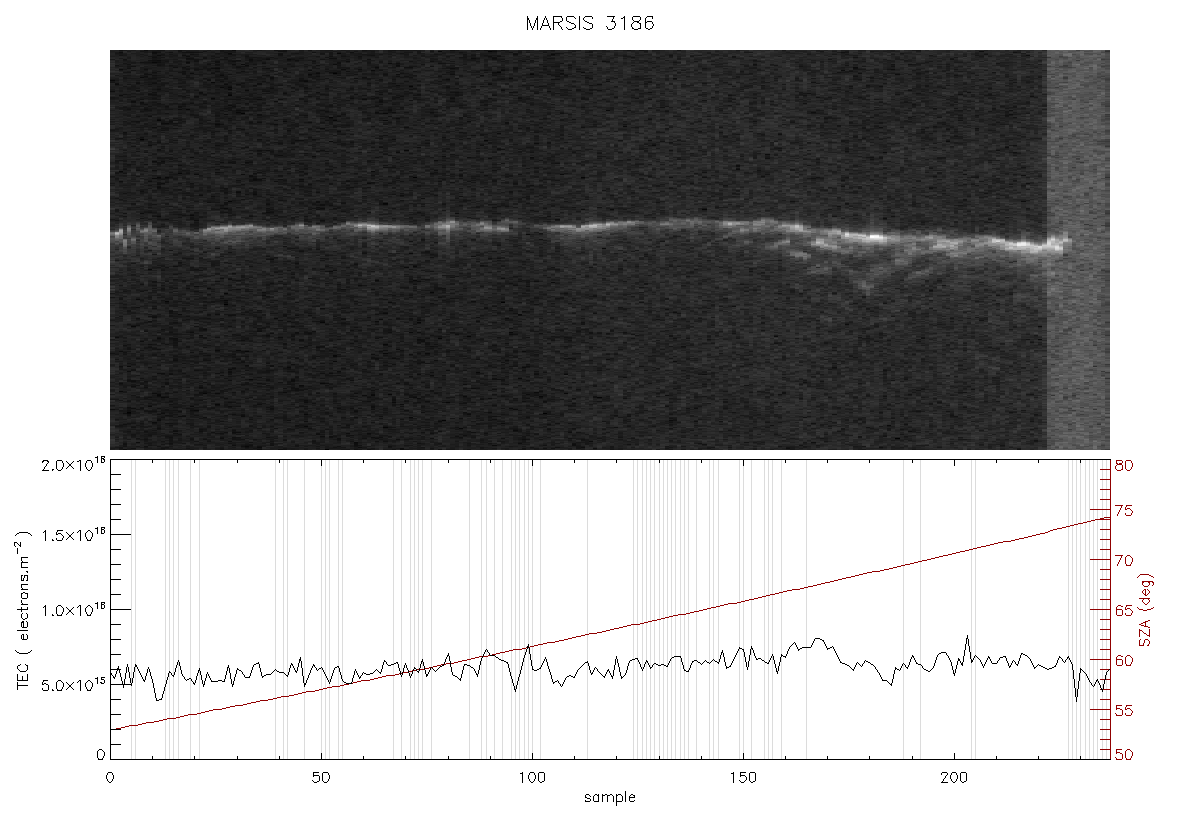Click the TEC dip near sample 96

click(x=515, y=689)
